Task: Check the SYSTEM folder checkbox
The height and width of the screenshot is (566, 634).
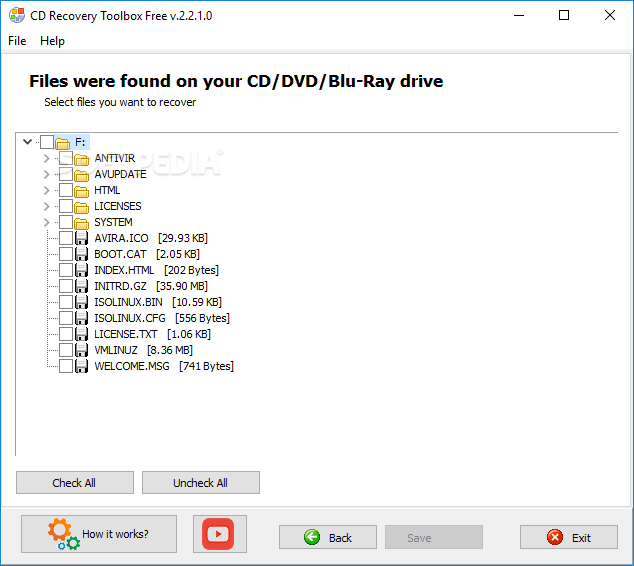Action: 66,222
